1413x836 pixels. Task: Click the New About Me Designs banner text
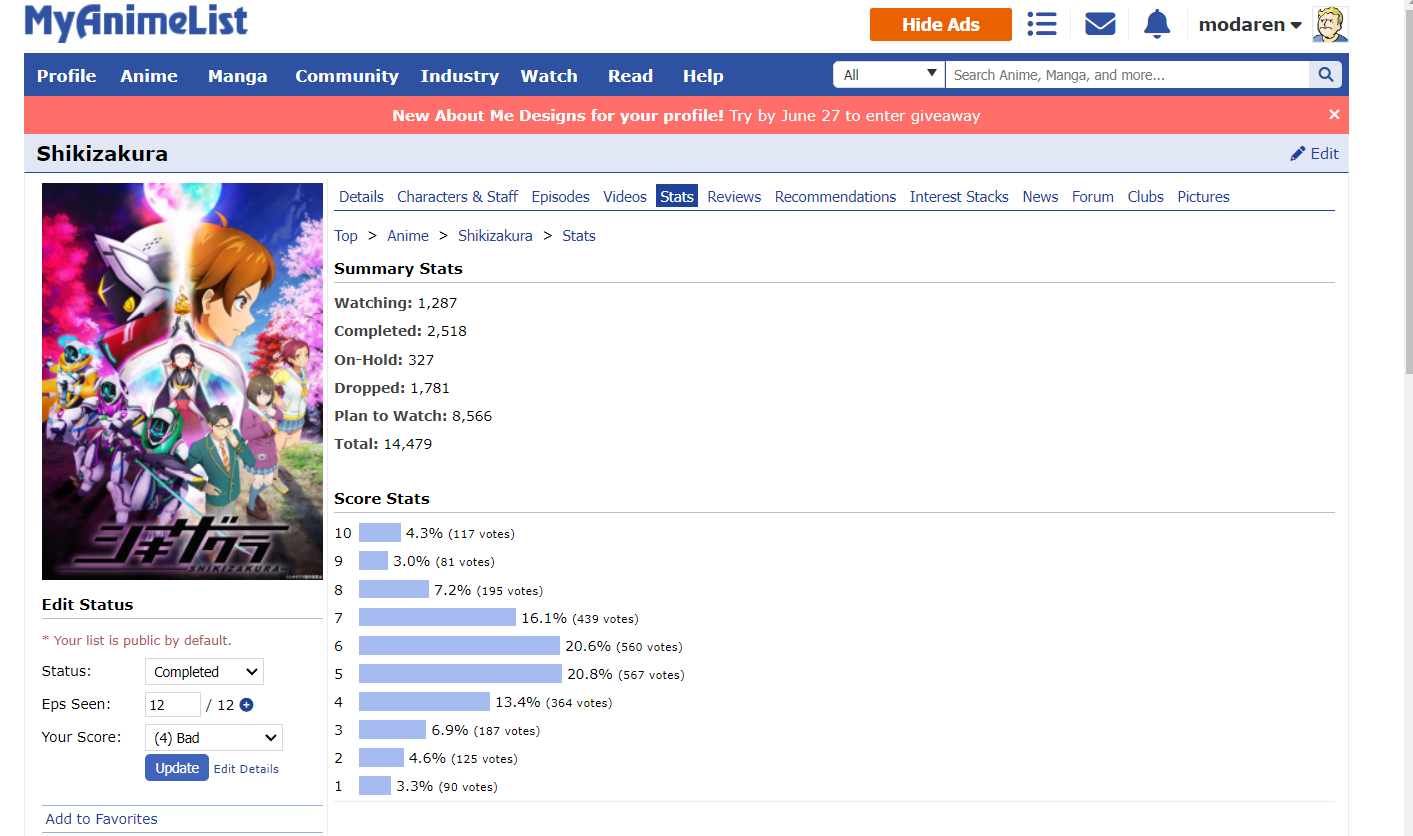point(686,116)
